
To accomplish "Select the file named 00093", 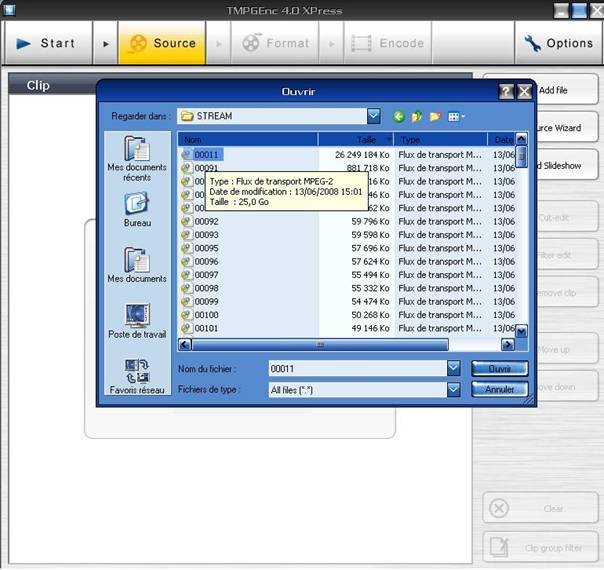I will pos(206,235).
